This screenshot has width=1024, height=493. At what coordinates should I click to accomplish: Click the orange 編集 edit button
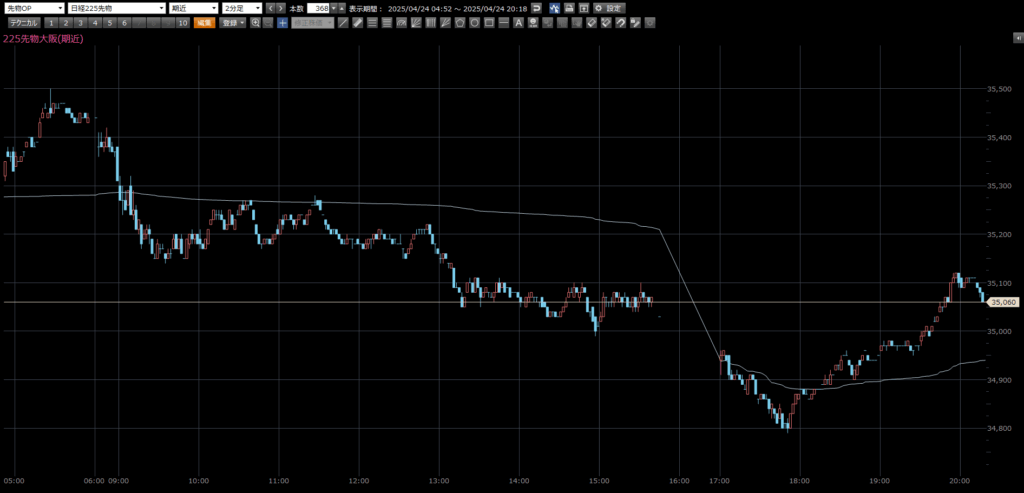pos(204,22)
